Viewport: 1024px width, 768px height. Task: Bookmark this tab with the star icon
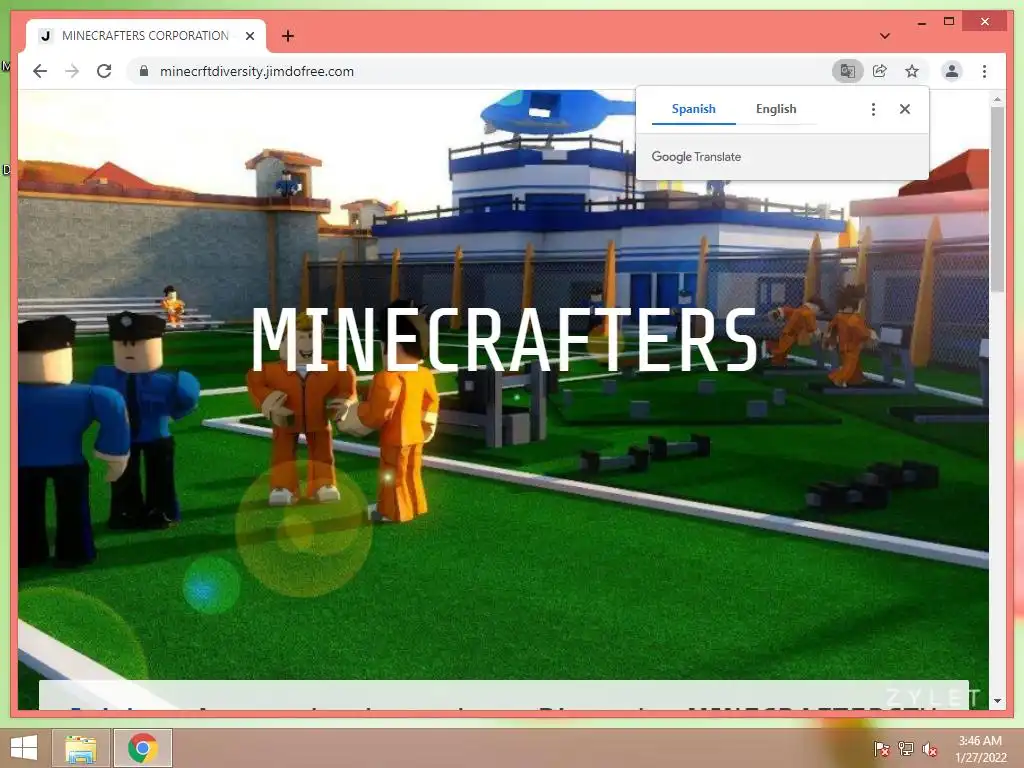pyautogui.click(x=912, y=71)
